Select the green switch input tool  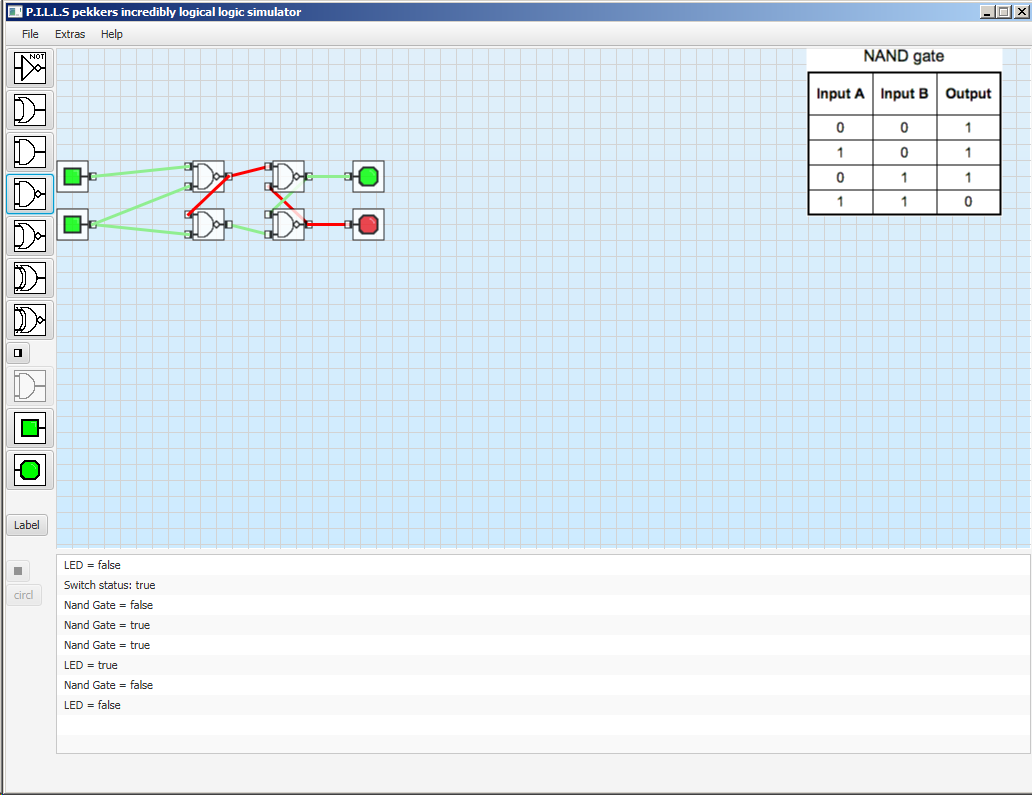[x=30, y=428]
